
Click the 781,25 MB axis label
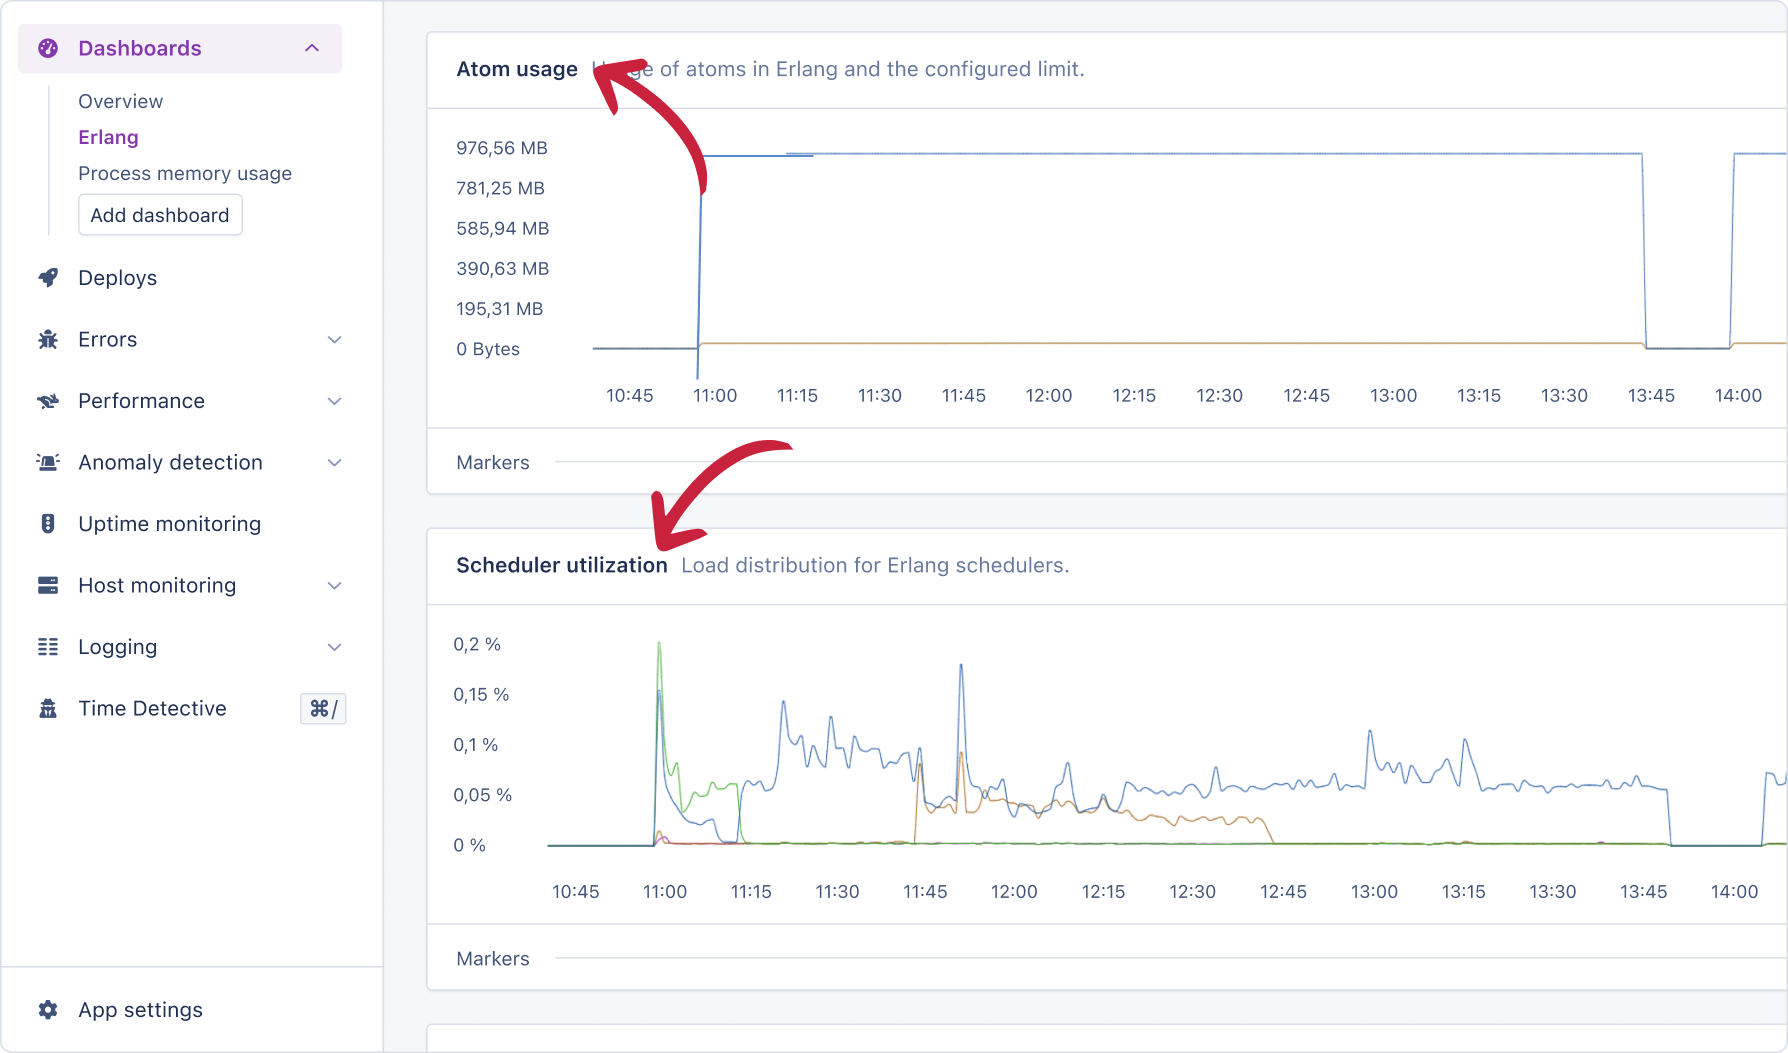500,188
